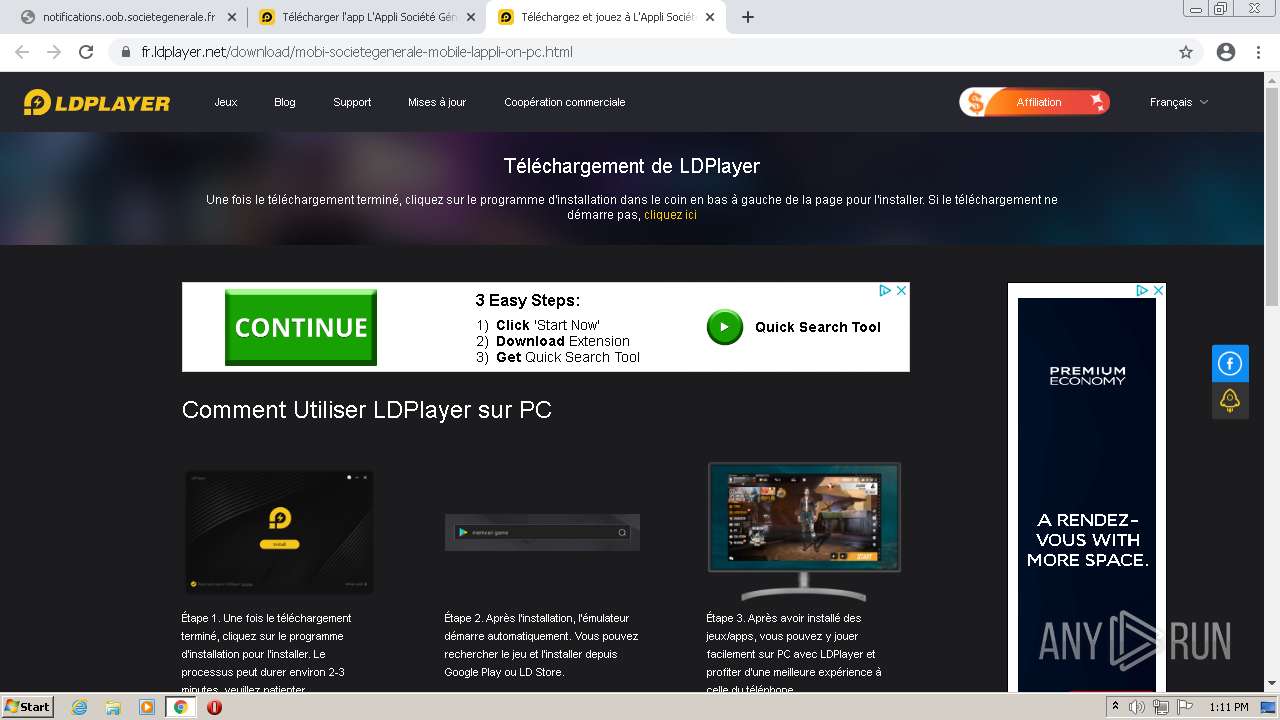Switch to Télécharger l'app L'Appli tab
The image size is (1280, 720).
point(367,17)
